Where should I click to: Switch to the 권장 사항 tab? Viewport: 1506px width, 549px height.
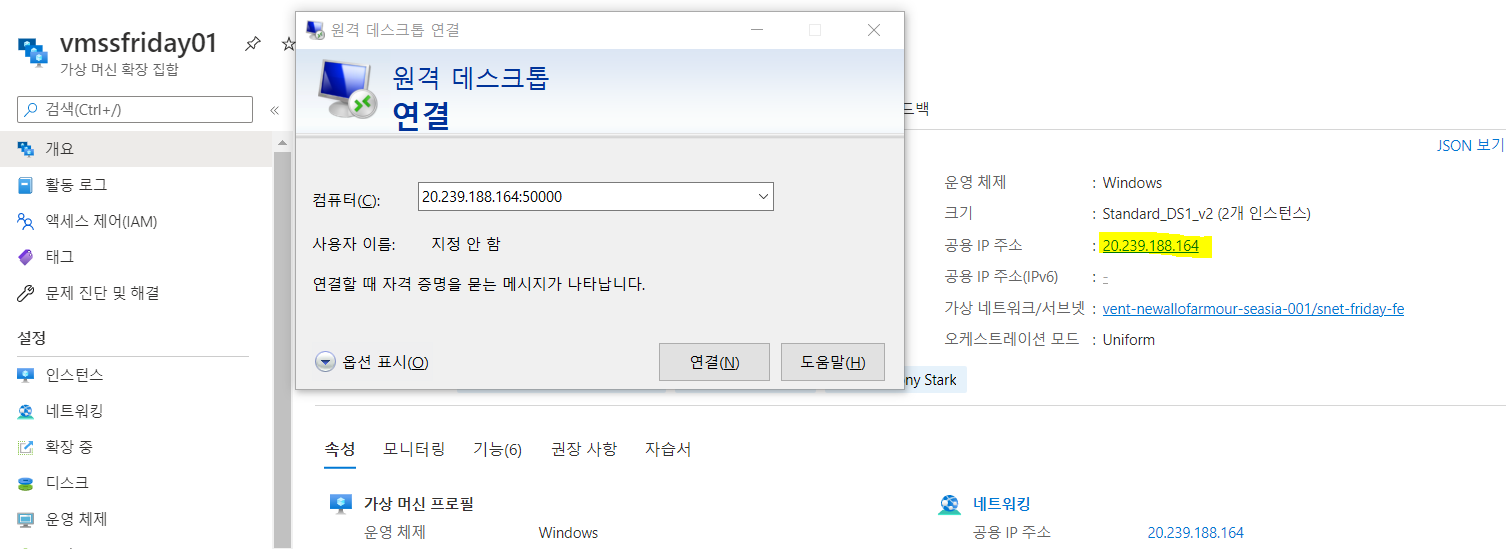(x=584, y=449)
